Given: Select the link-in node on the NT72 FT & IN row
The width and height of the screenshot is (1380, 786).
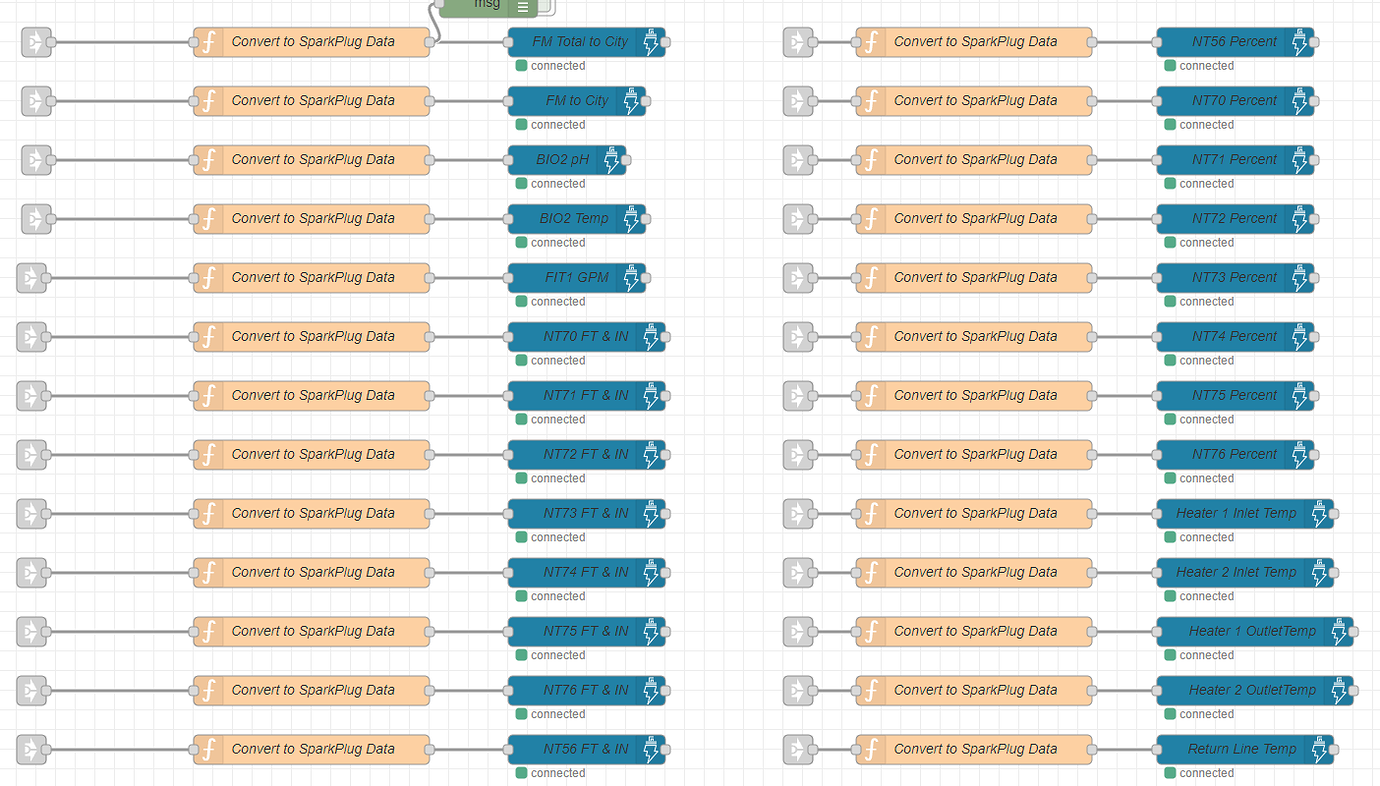Looking at the screenshot, I should pyautogui.click(x=32, y=455).
